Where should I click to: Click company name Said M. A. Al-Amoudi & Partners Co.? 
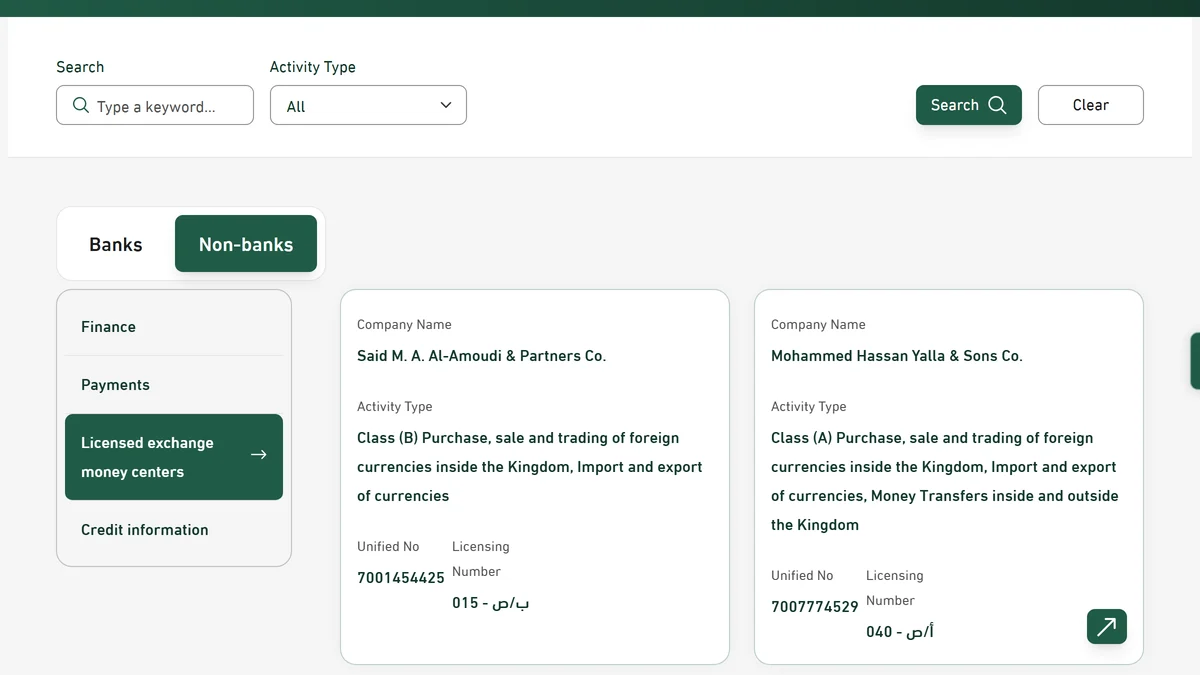point(482,356)
